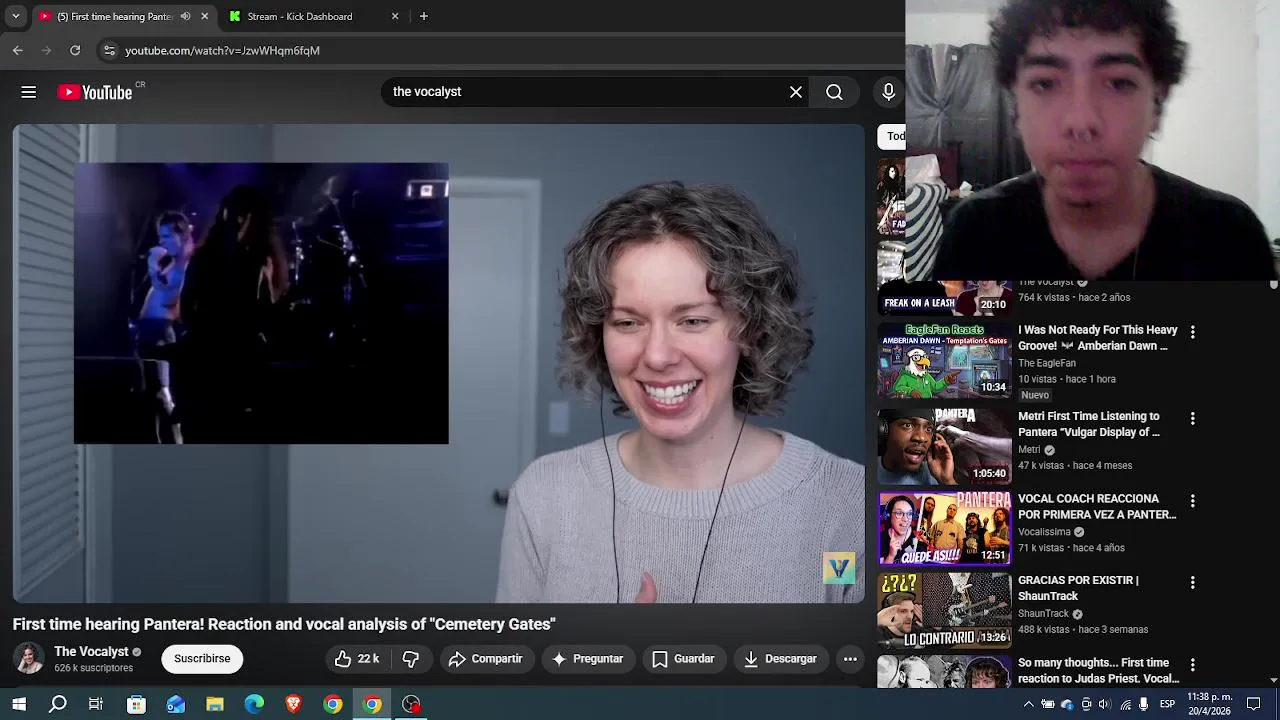The height and width of the screenshot is (720, 1280).
Task: Download video with Descargar button
Action: coord(781,659)
